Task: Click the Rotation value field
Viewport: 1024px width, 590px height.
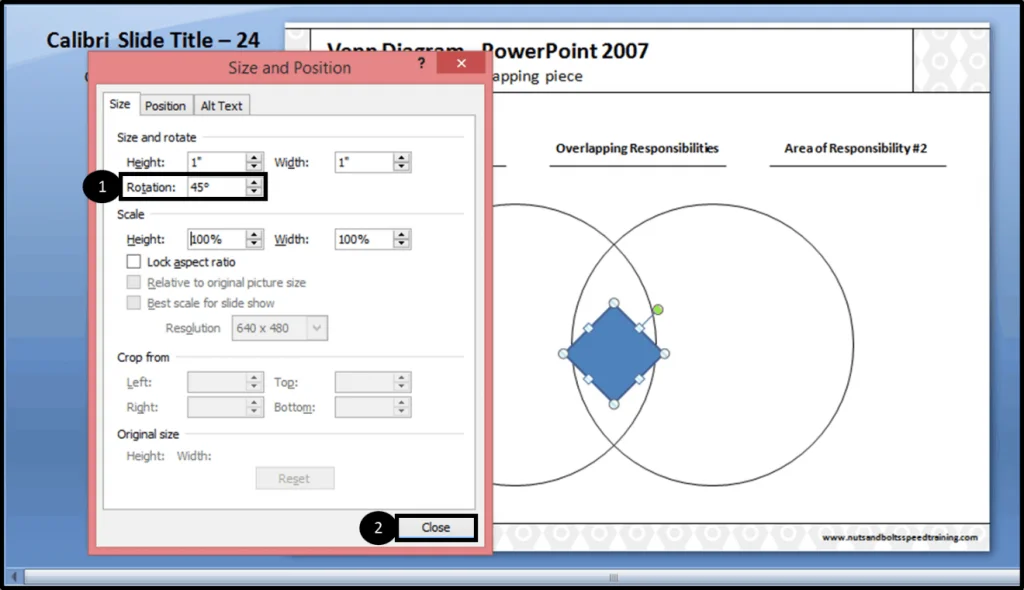Action: coord(217,187)
